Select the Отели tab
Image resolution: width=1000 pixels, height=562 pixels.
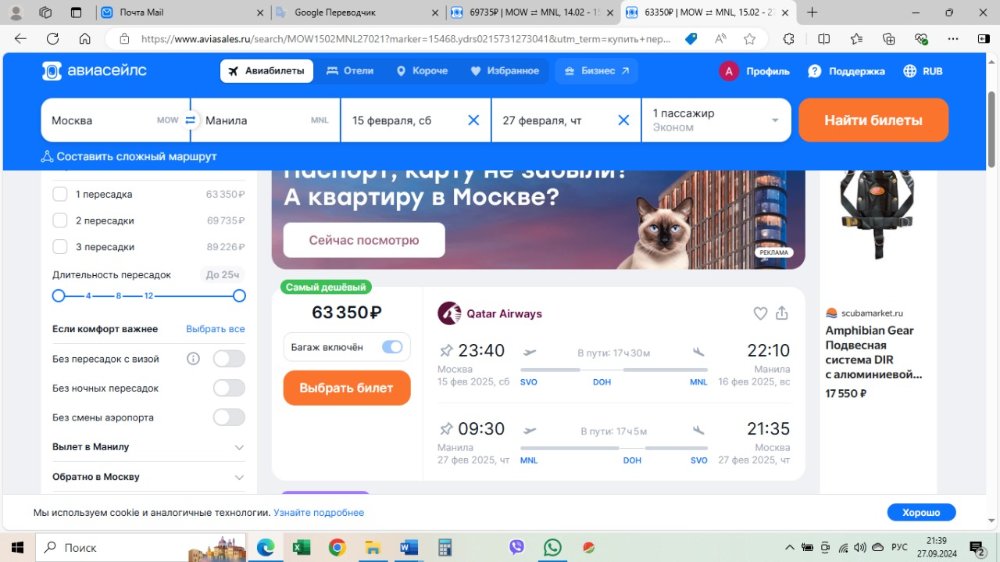pyautogui.click(x=350, y=71)
